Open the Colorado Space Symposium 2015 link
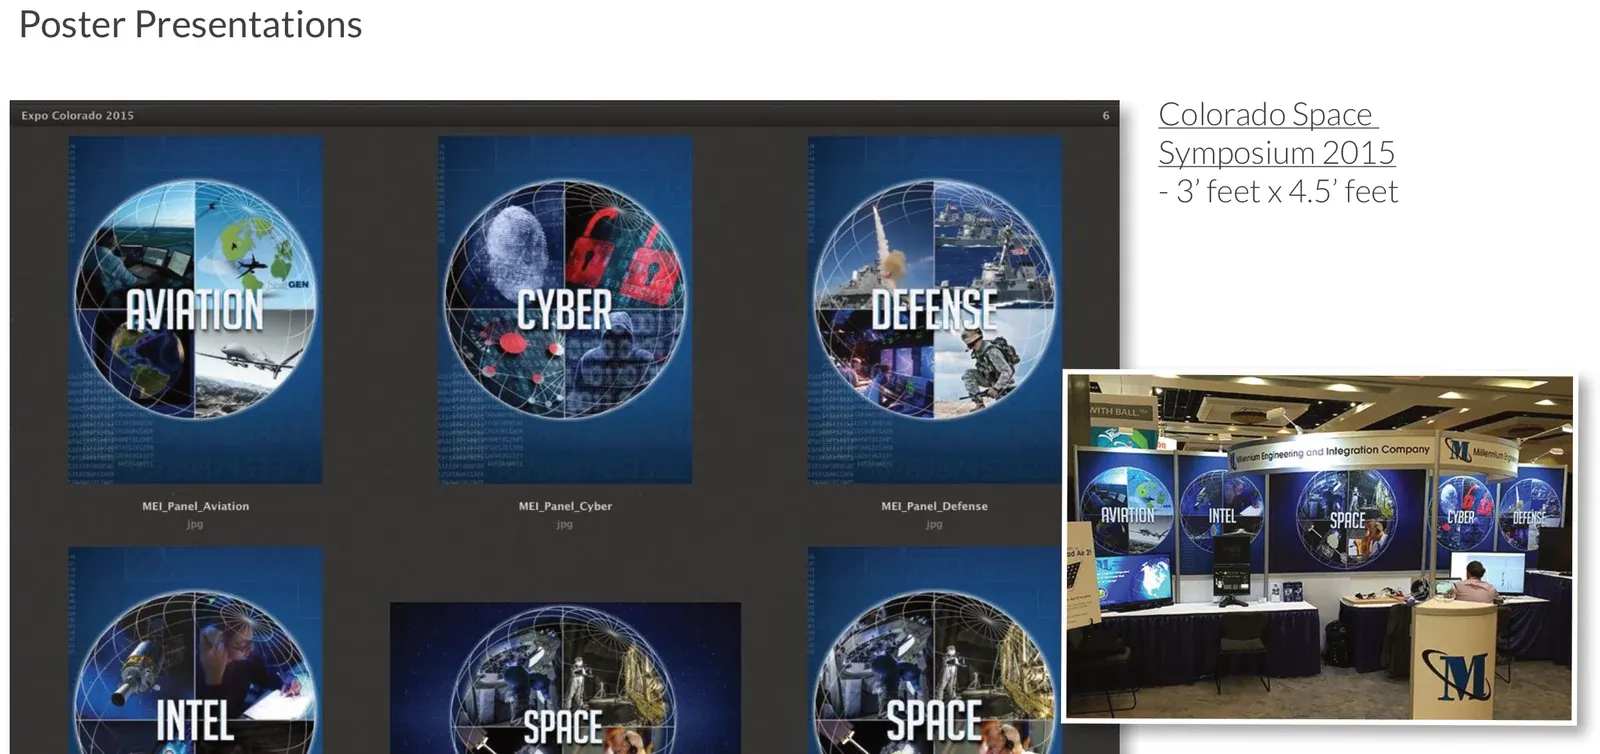 pyautogui.click(x=1276, y=133)
